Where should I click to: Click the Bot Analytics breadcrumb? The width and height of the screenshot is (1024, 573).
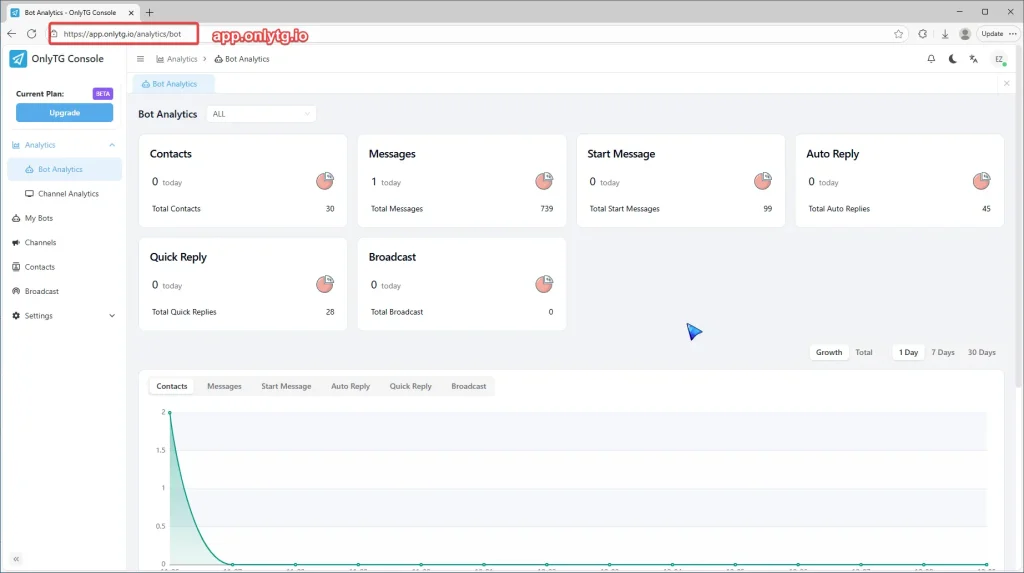click(x=242, y=59)
